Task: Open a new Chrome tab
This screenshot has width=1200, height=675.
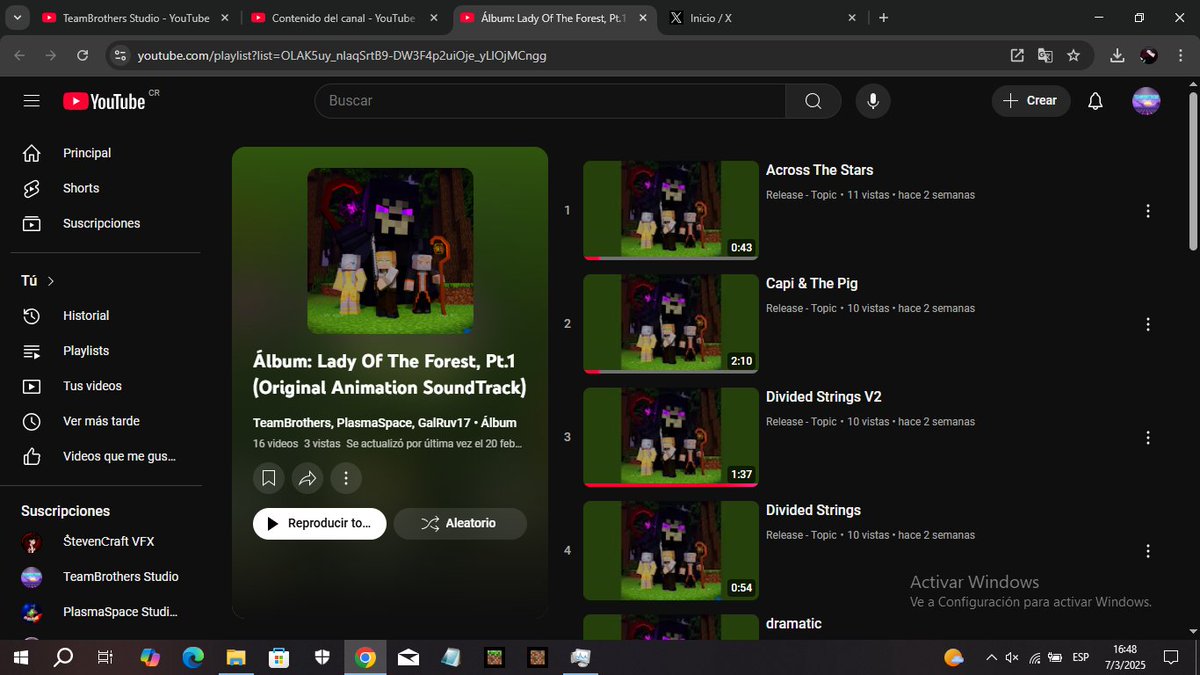Action: coord(883,18)
